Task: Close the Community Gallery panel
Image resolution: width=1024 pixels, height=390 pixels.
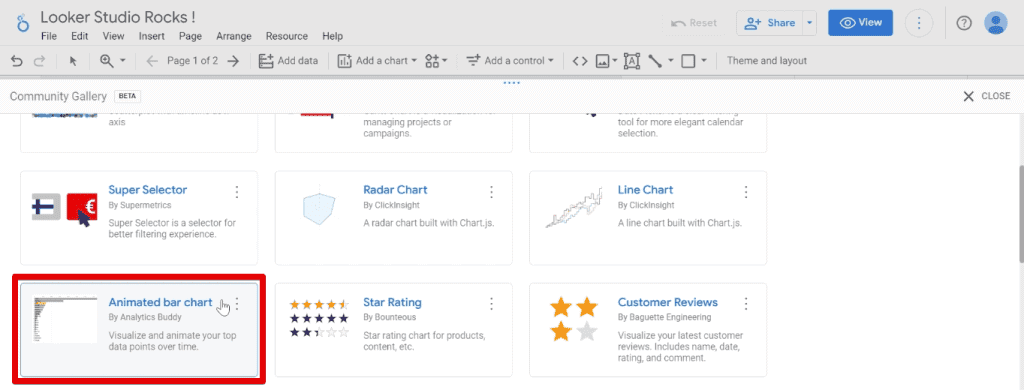Action: [986, 96]
